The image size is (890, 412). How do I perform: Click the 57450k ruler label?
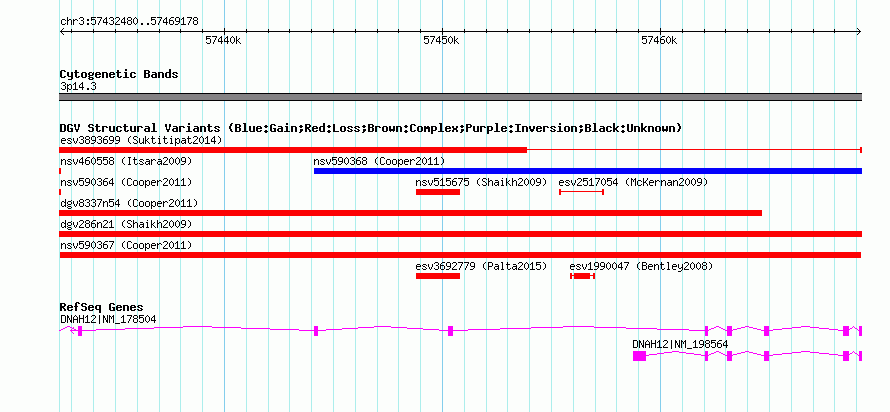[441, 40]
